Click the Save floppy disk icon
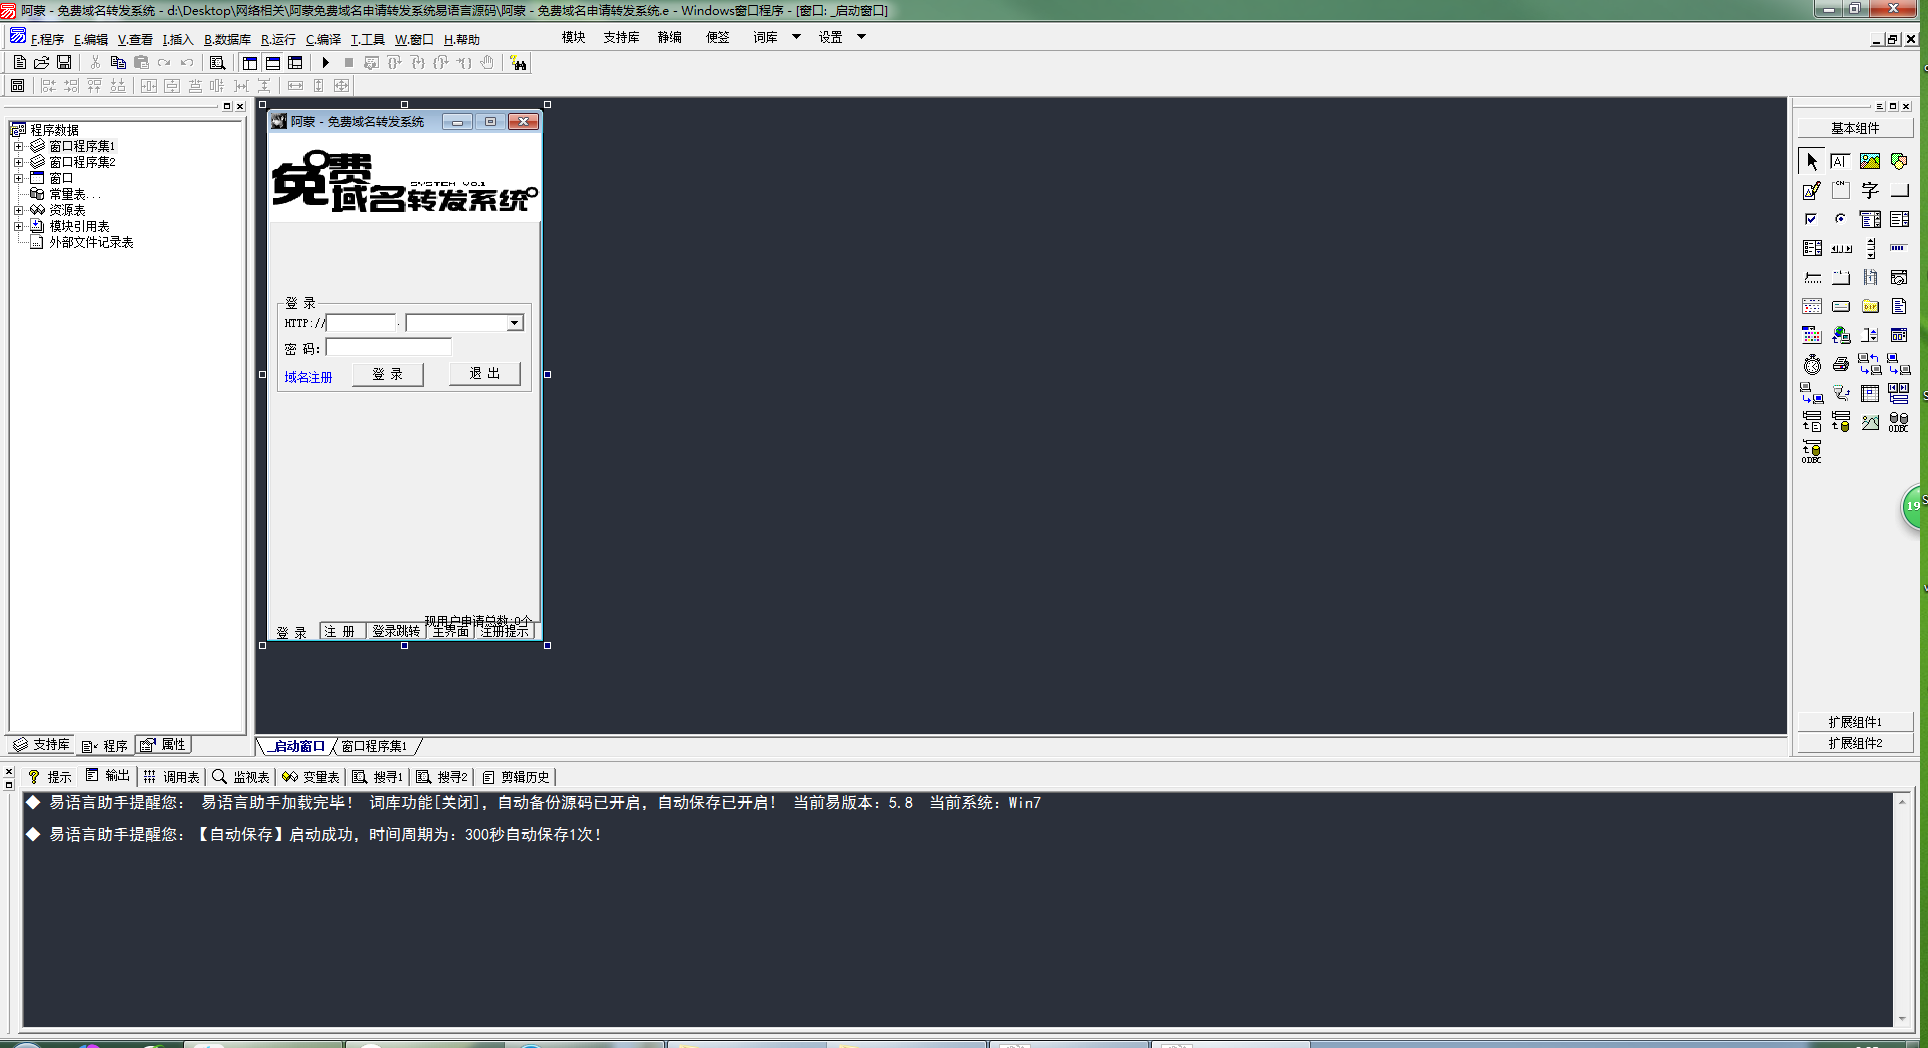The width and height of the screenshot is (1928, 1048). [64, 63]
